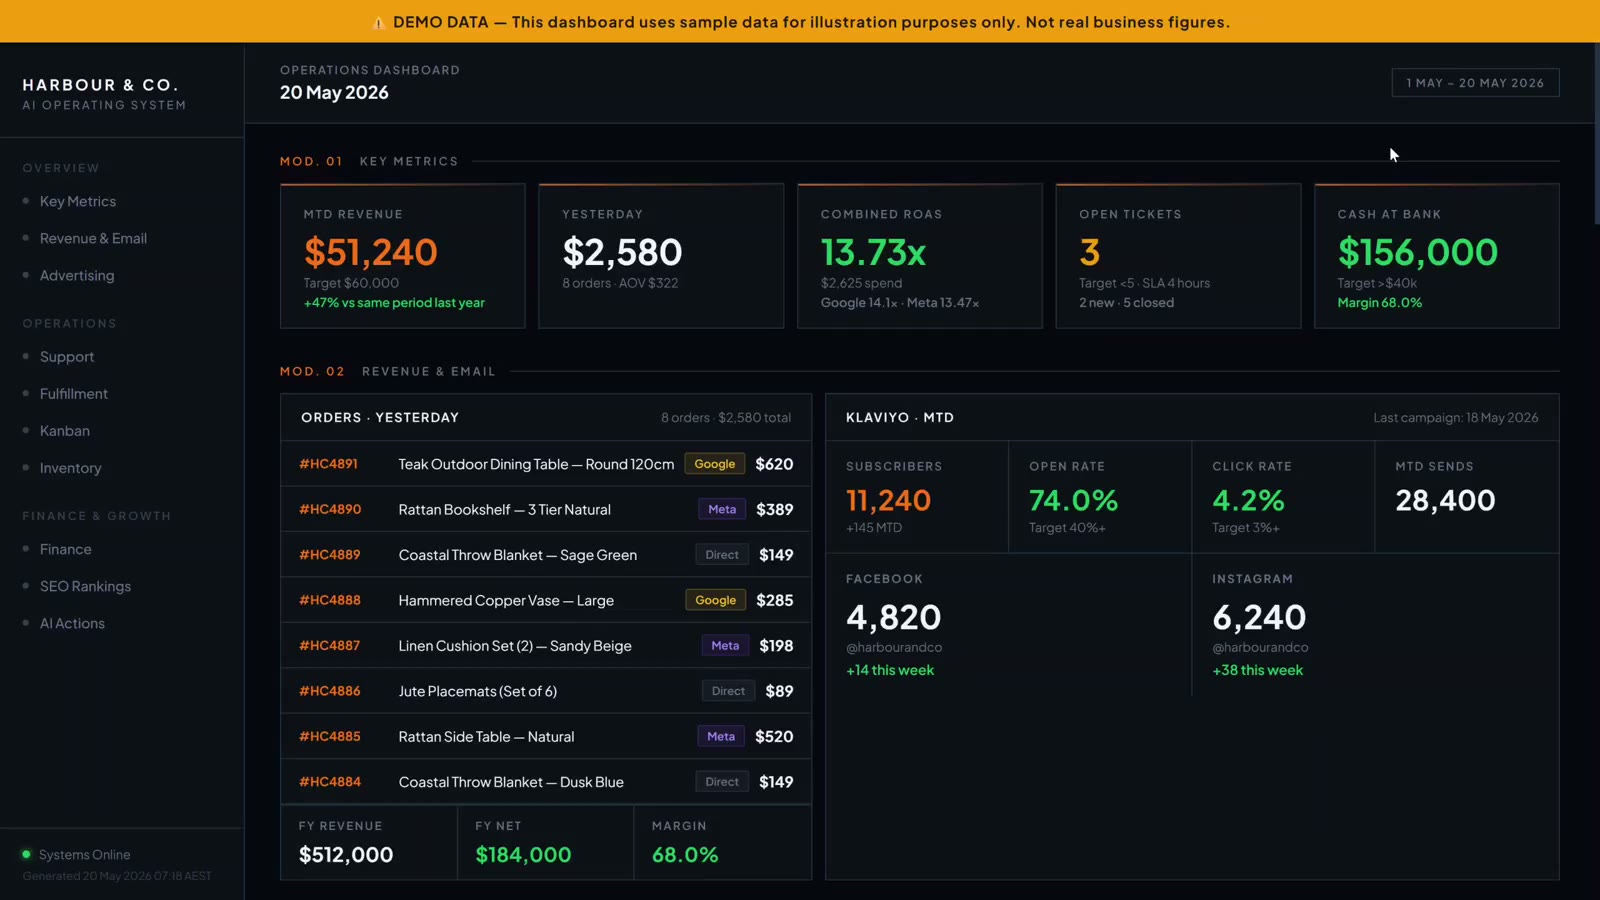
Task: Click '2 new · 5 closed' ticket summary
Action: pyautogui.click(x=1126, y=303)
